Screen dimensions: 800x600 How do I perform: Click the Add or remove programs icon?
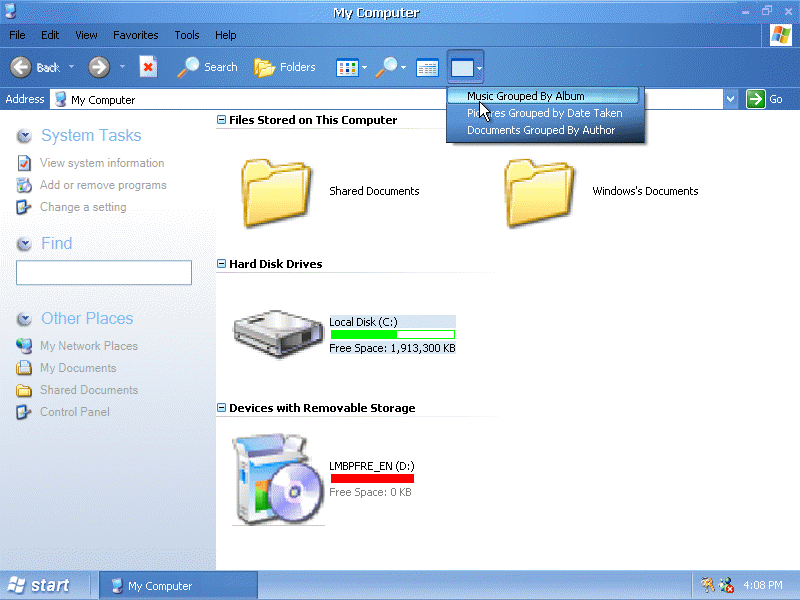pyautogui.click(x=23, y=185)
